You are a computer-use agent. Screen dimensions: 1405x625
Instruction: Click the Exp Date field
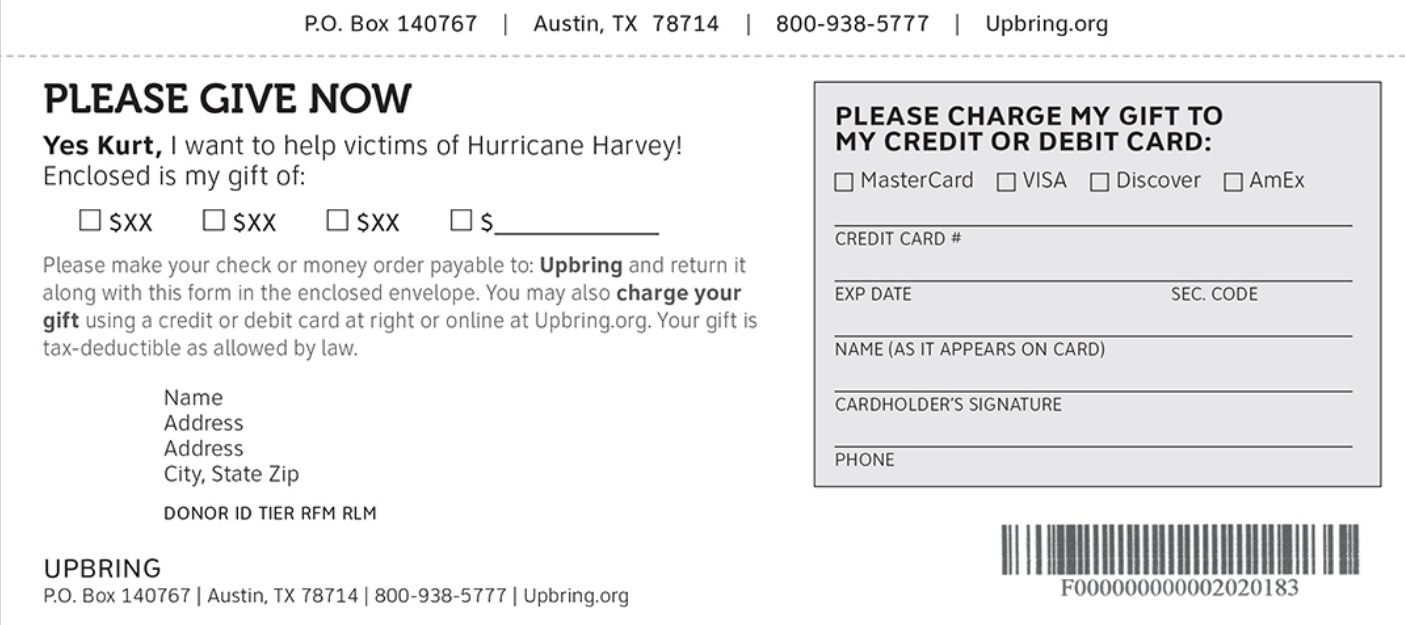click(x=995, y=271)
